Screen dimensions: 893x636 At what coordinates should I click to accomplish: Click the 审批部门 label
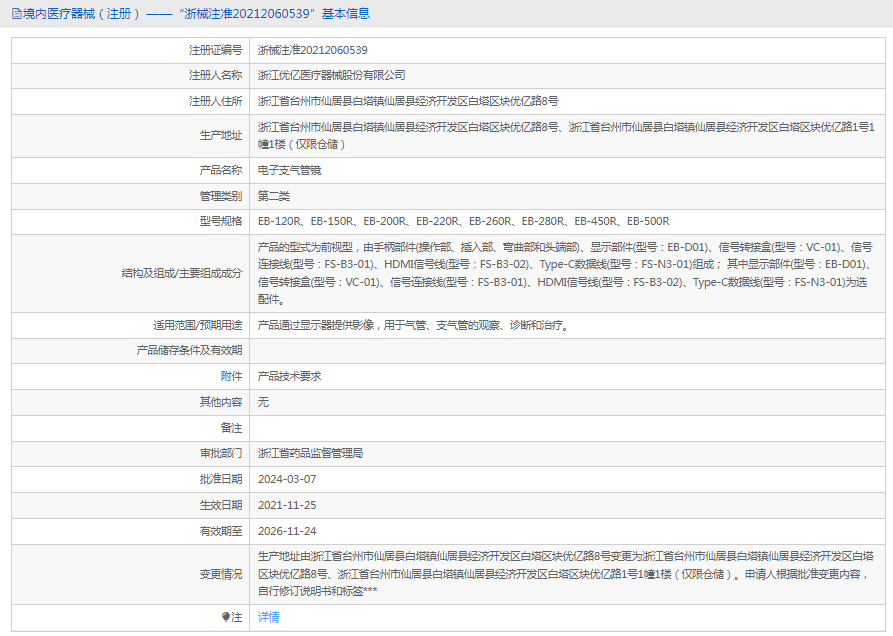[x=220, y=453]
